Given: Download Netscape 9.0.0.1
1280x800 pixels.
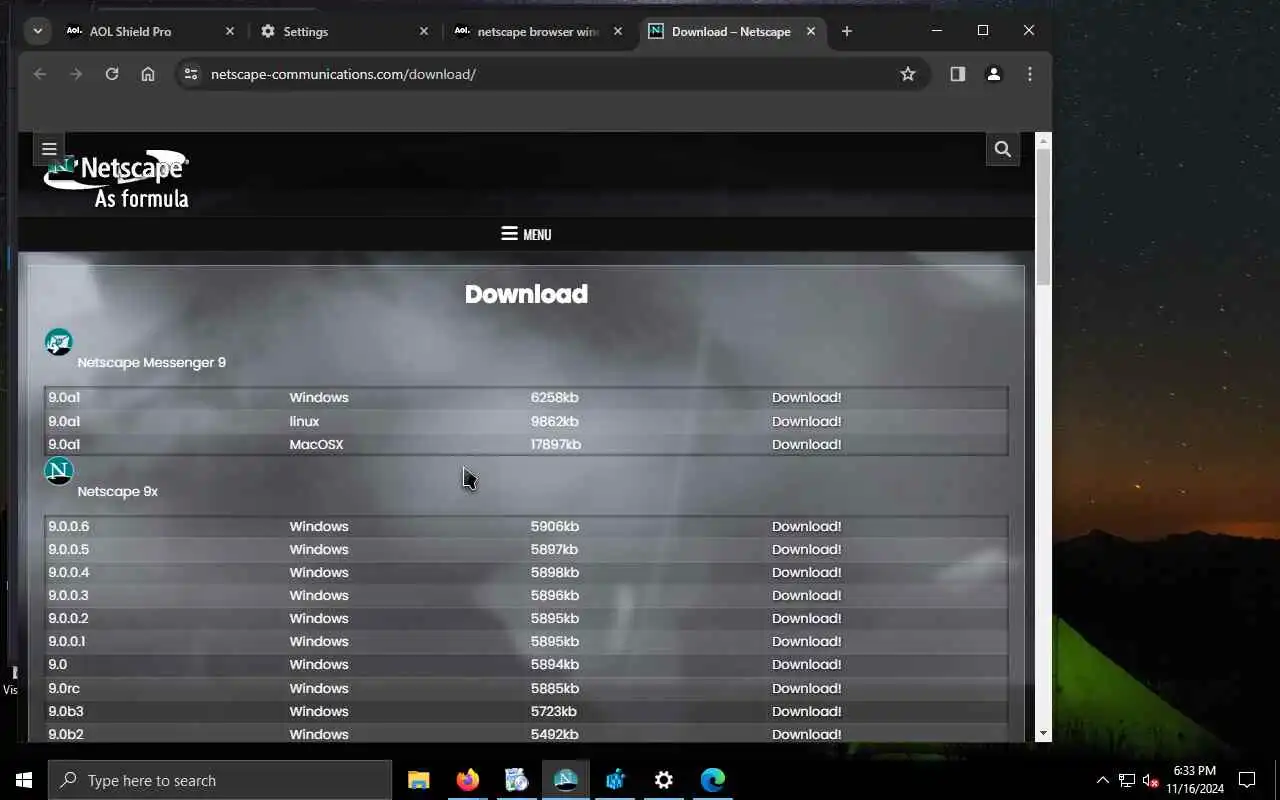Looking at the screenshot, I should 806,642.
